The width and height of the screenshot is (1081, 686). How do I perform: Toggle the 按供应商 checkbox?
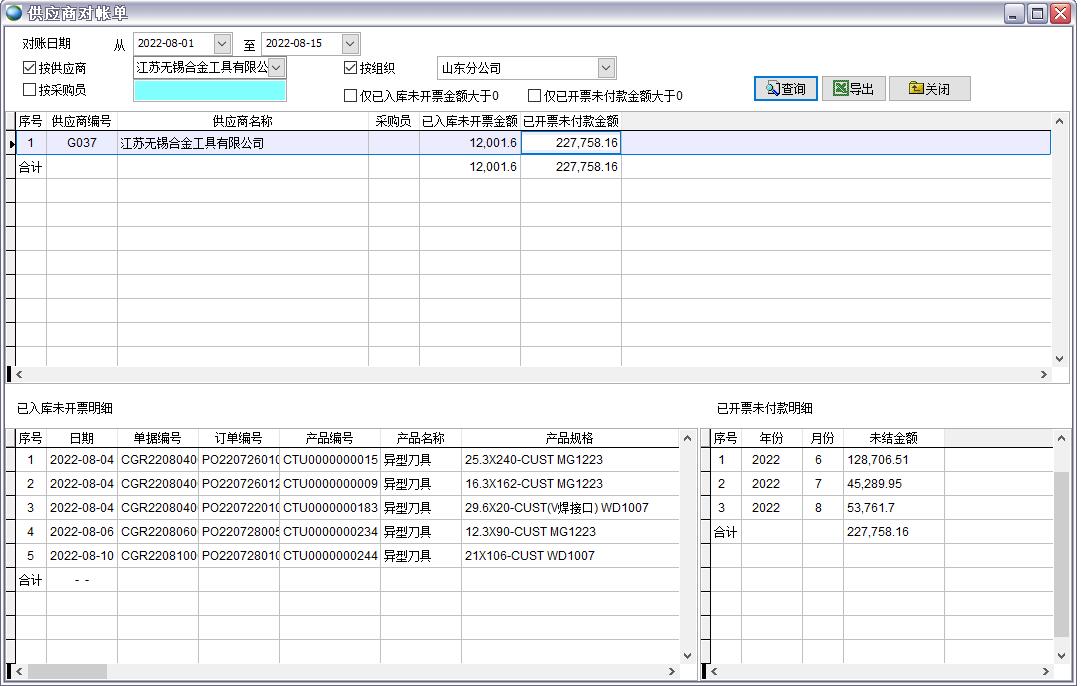[29, 68]
